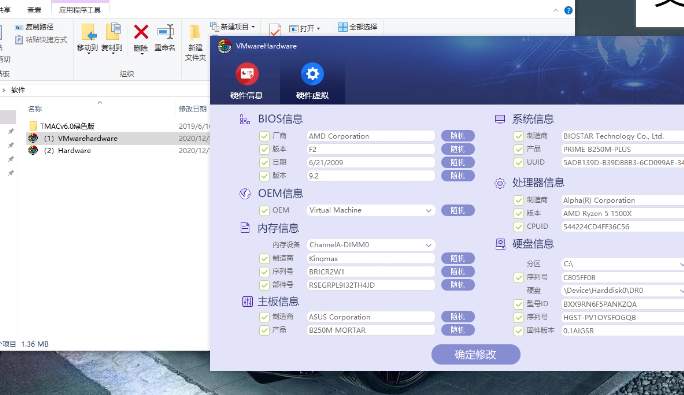Open the 硬件信息 tab in VMwareHardware

coord(246,82)
